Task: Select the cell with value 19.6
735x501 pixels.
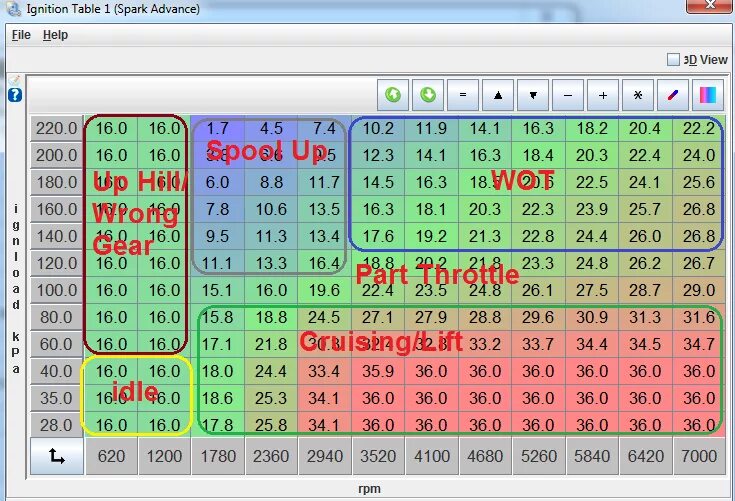Action: pos(325,290)
